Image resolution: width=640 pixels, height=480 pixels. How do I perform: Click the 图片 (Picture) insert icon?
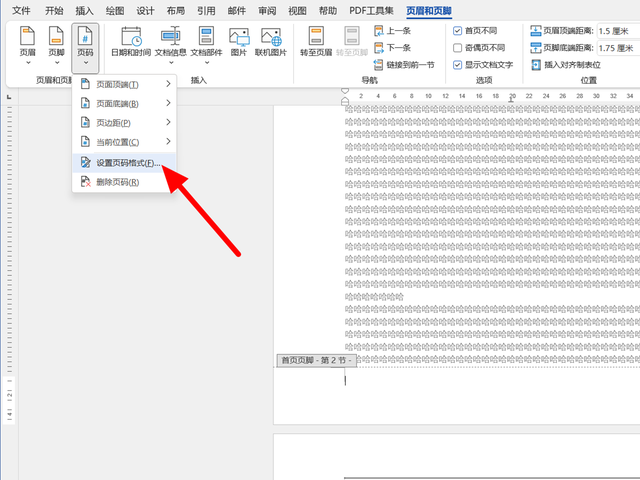(238, 44)
